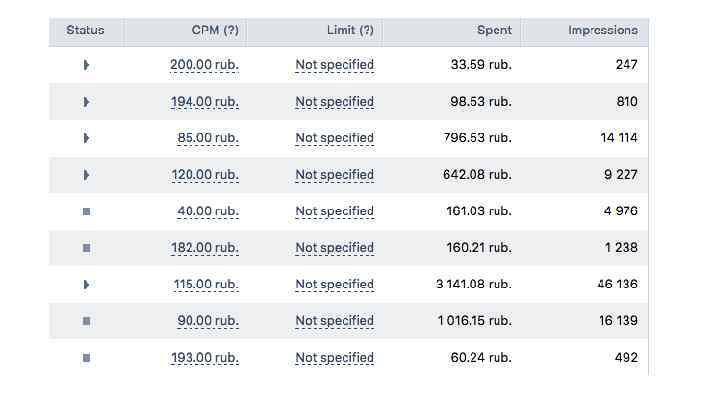Click play status icon in 85.00 rub. row
This screenshot has width=720, height=405.
pyautogui.click(x=86, y=138)
